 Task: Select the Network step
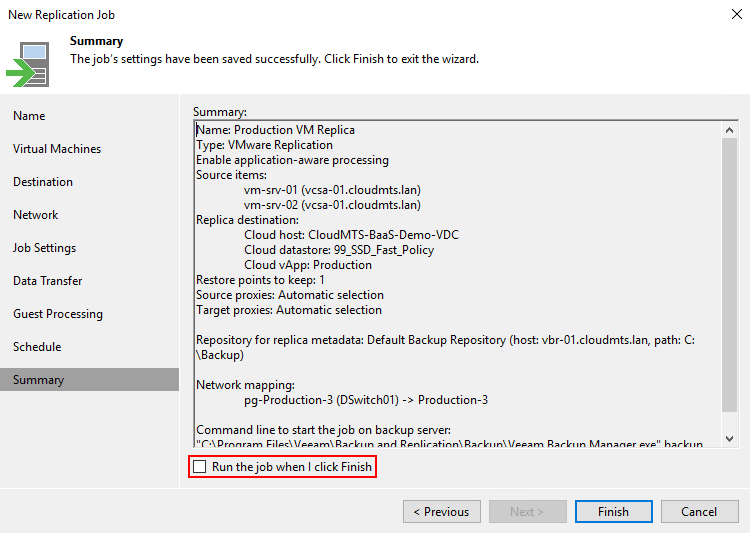pyautogui.click(x=36, y=215)
